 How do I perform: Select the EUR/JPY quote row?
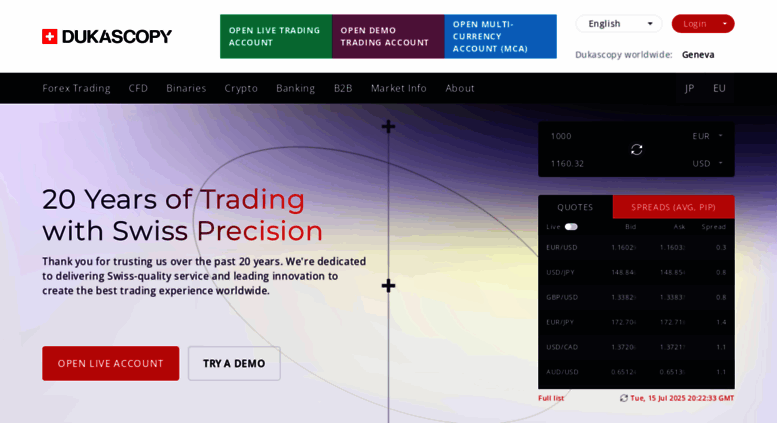(x=636, y=322)
